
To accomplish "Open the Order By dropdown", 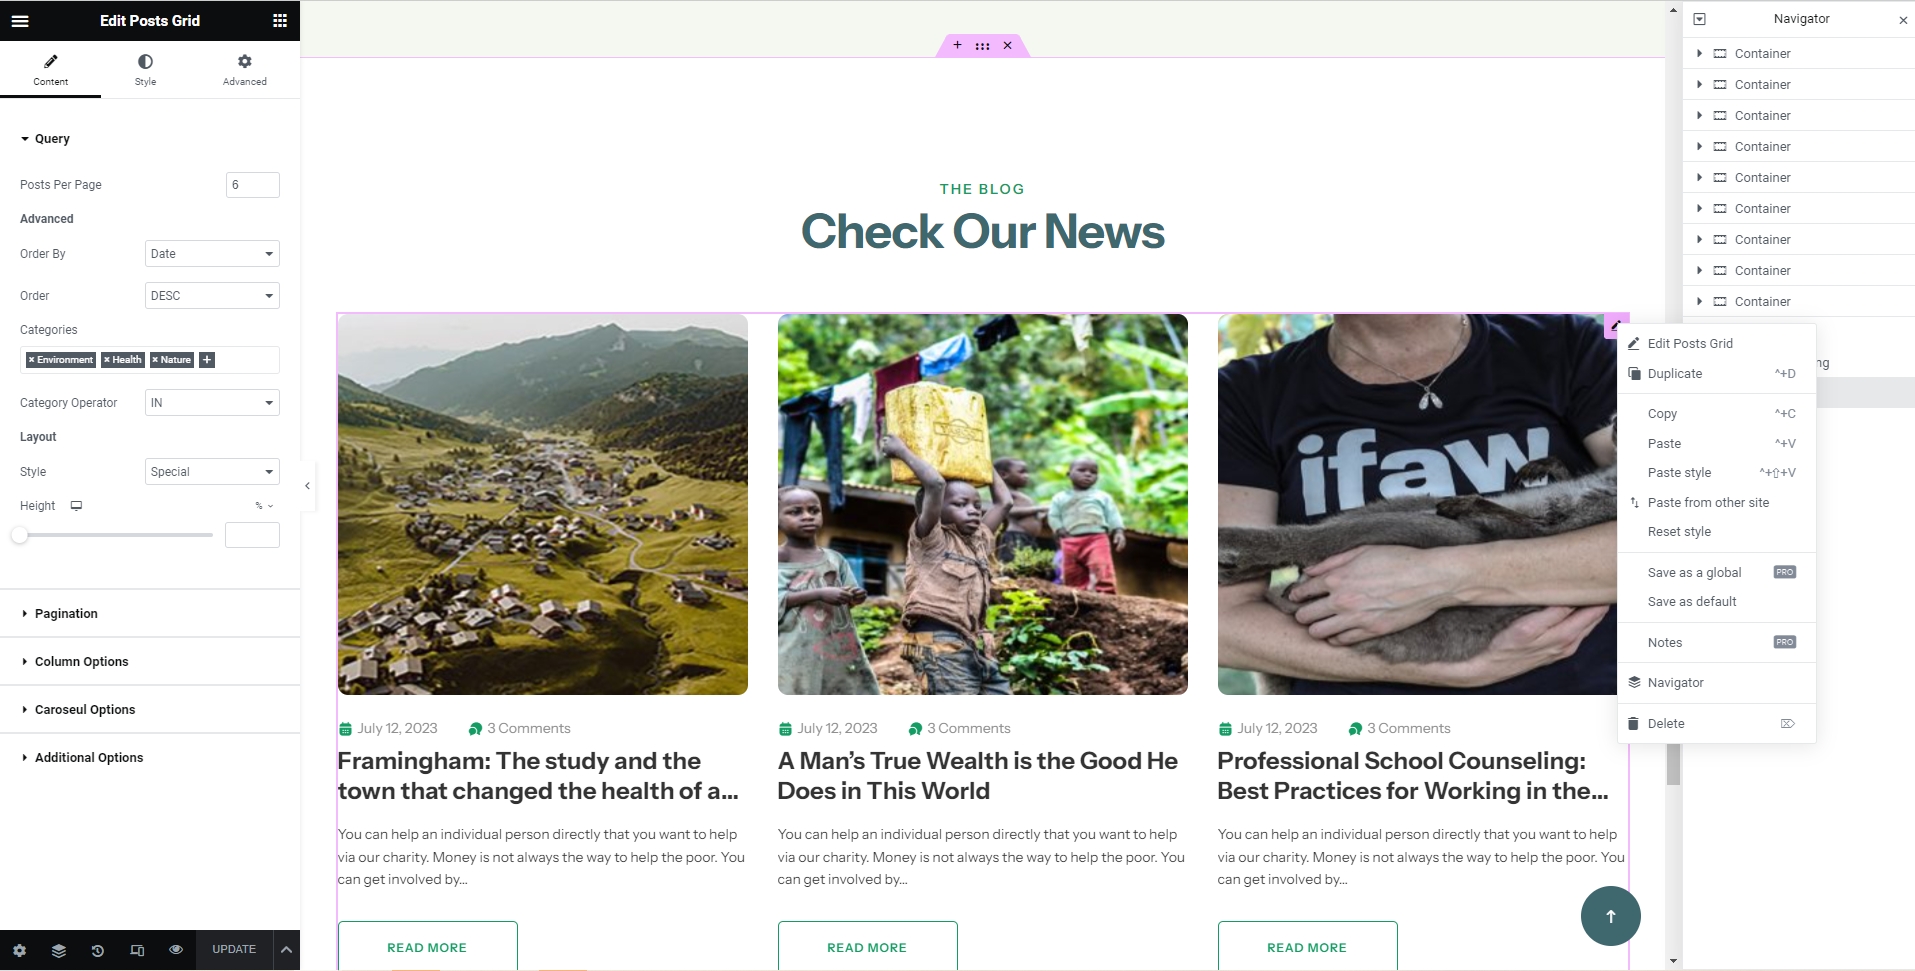I will [x=212, y=254].
